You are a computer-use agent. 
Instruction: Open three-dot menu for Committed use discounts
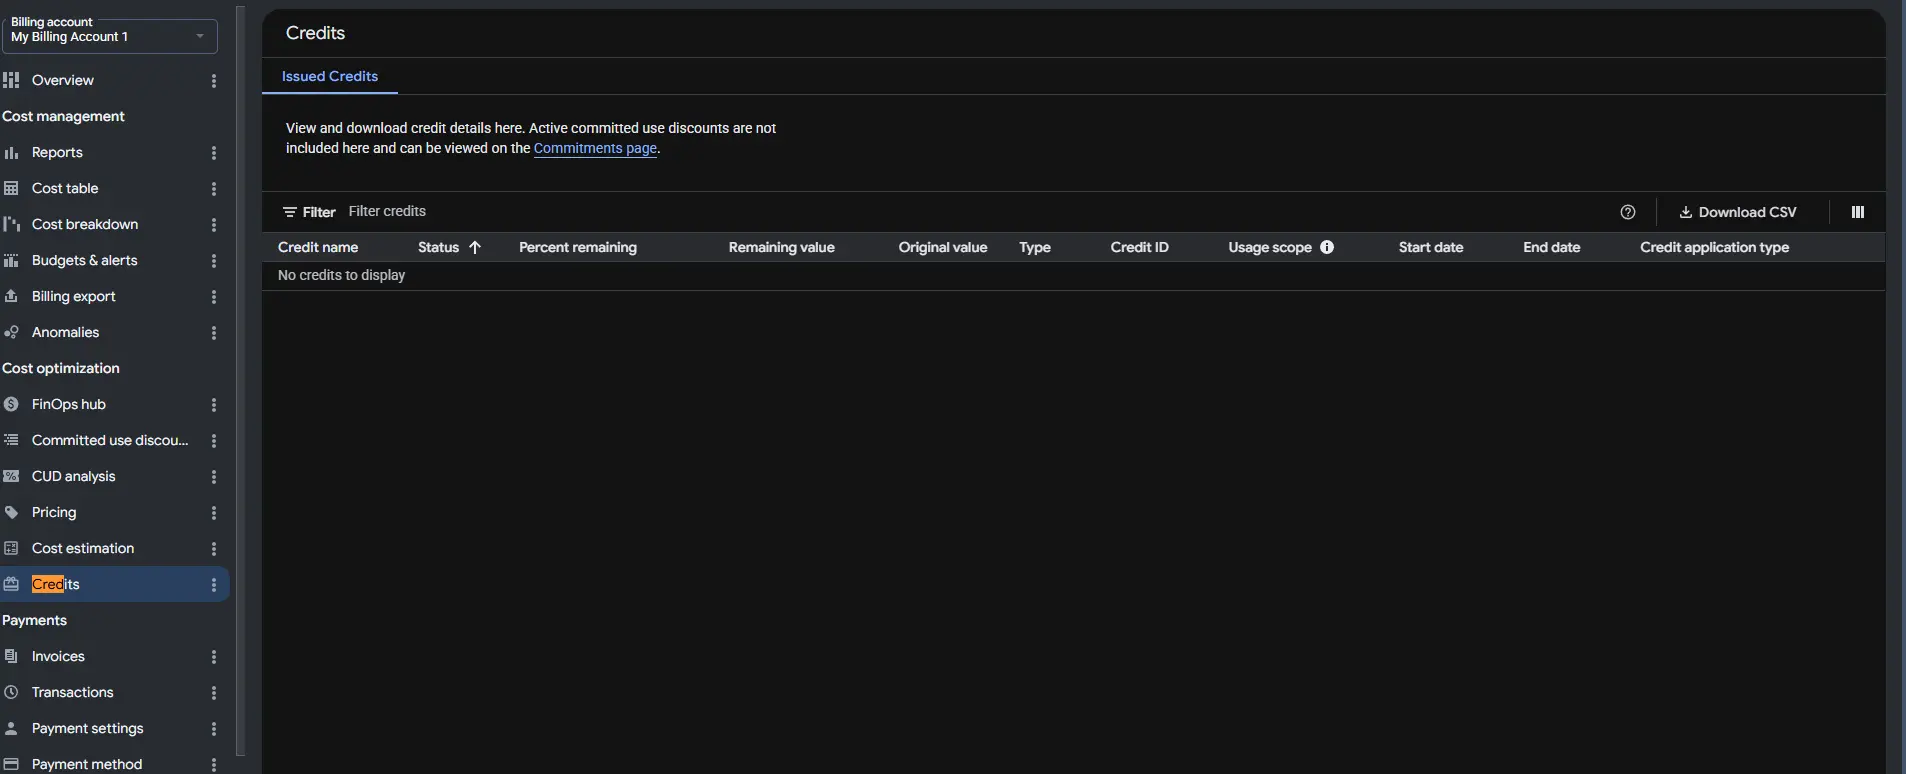point(213,441)
